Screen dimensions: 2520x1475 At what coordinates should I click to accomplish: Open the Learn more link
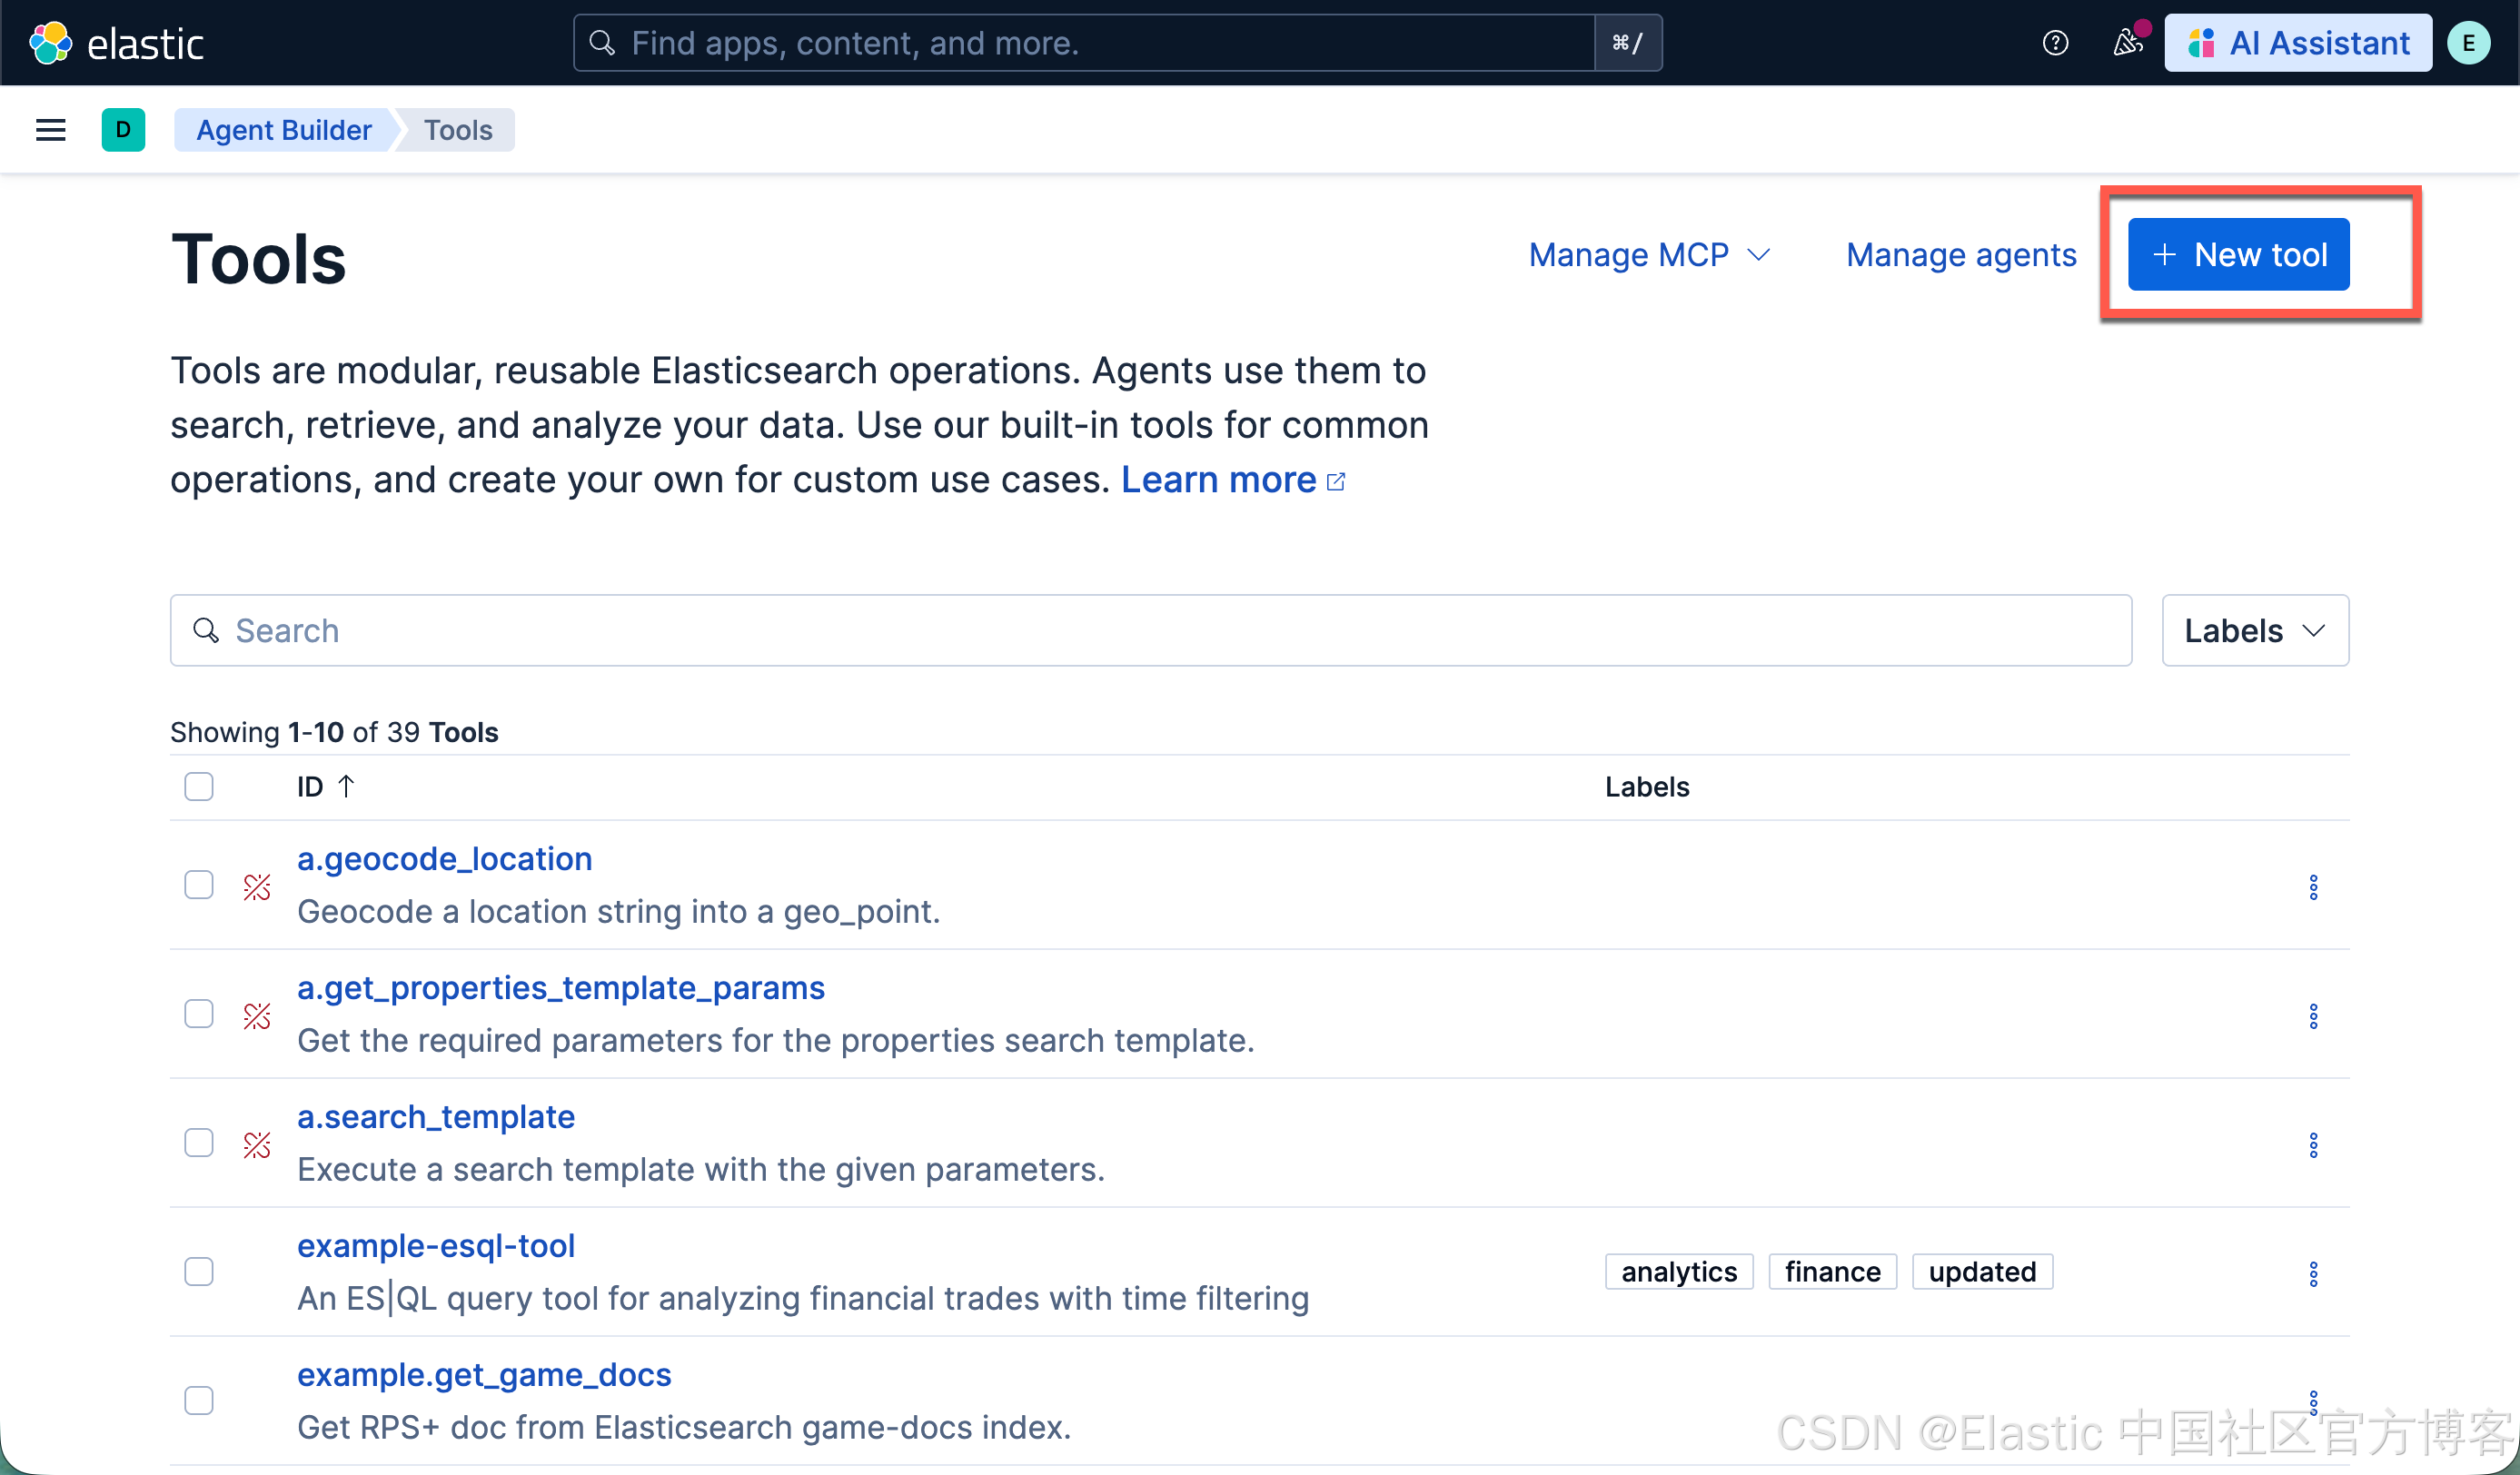click(x=1218, y=480)
